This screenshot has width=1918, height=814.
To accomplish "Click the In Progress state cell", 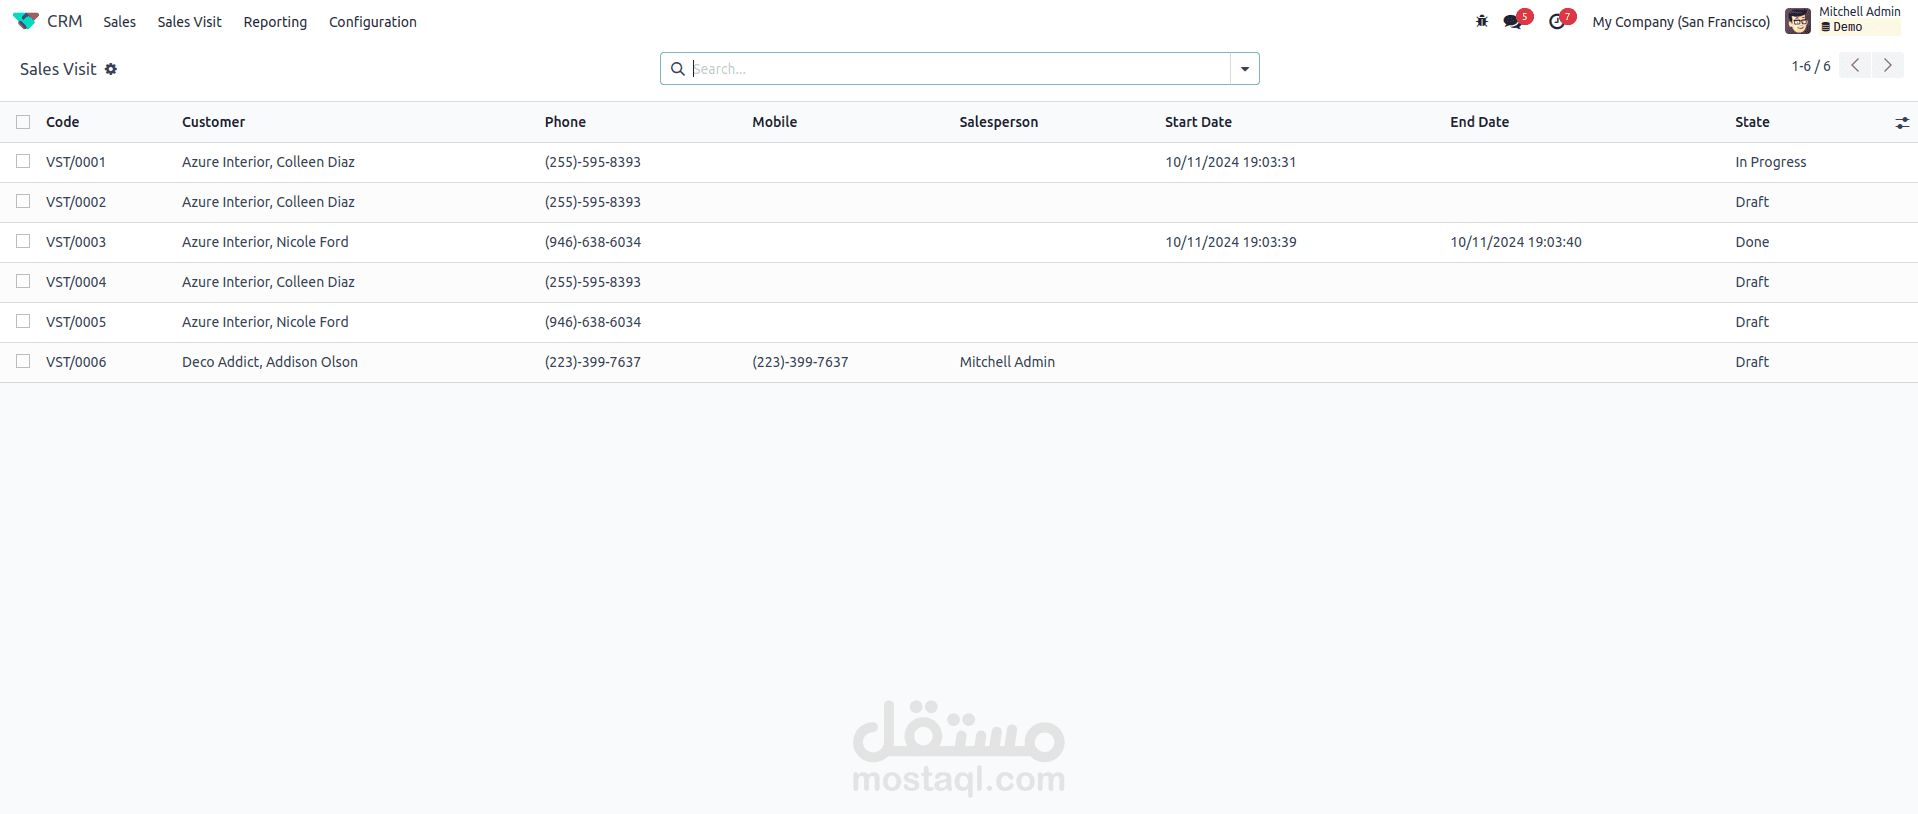I will [x=1770, y=162].
